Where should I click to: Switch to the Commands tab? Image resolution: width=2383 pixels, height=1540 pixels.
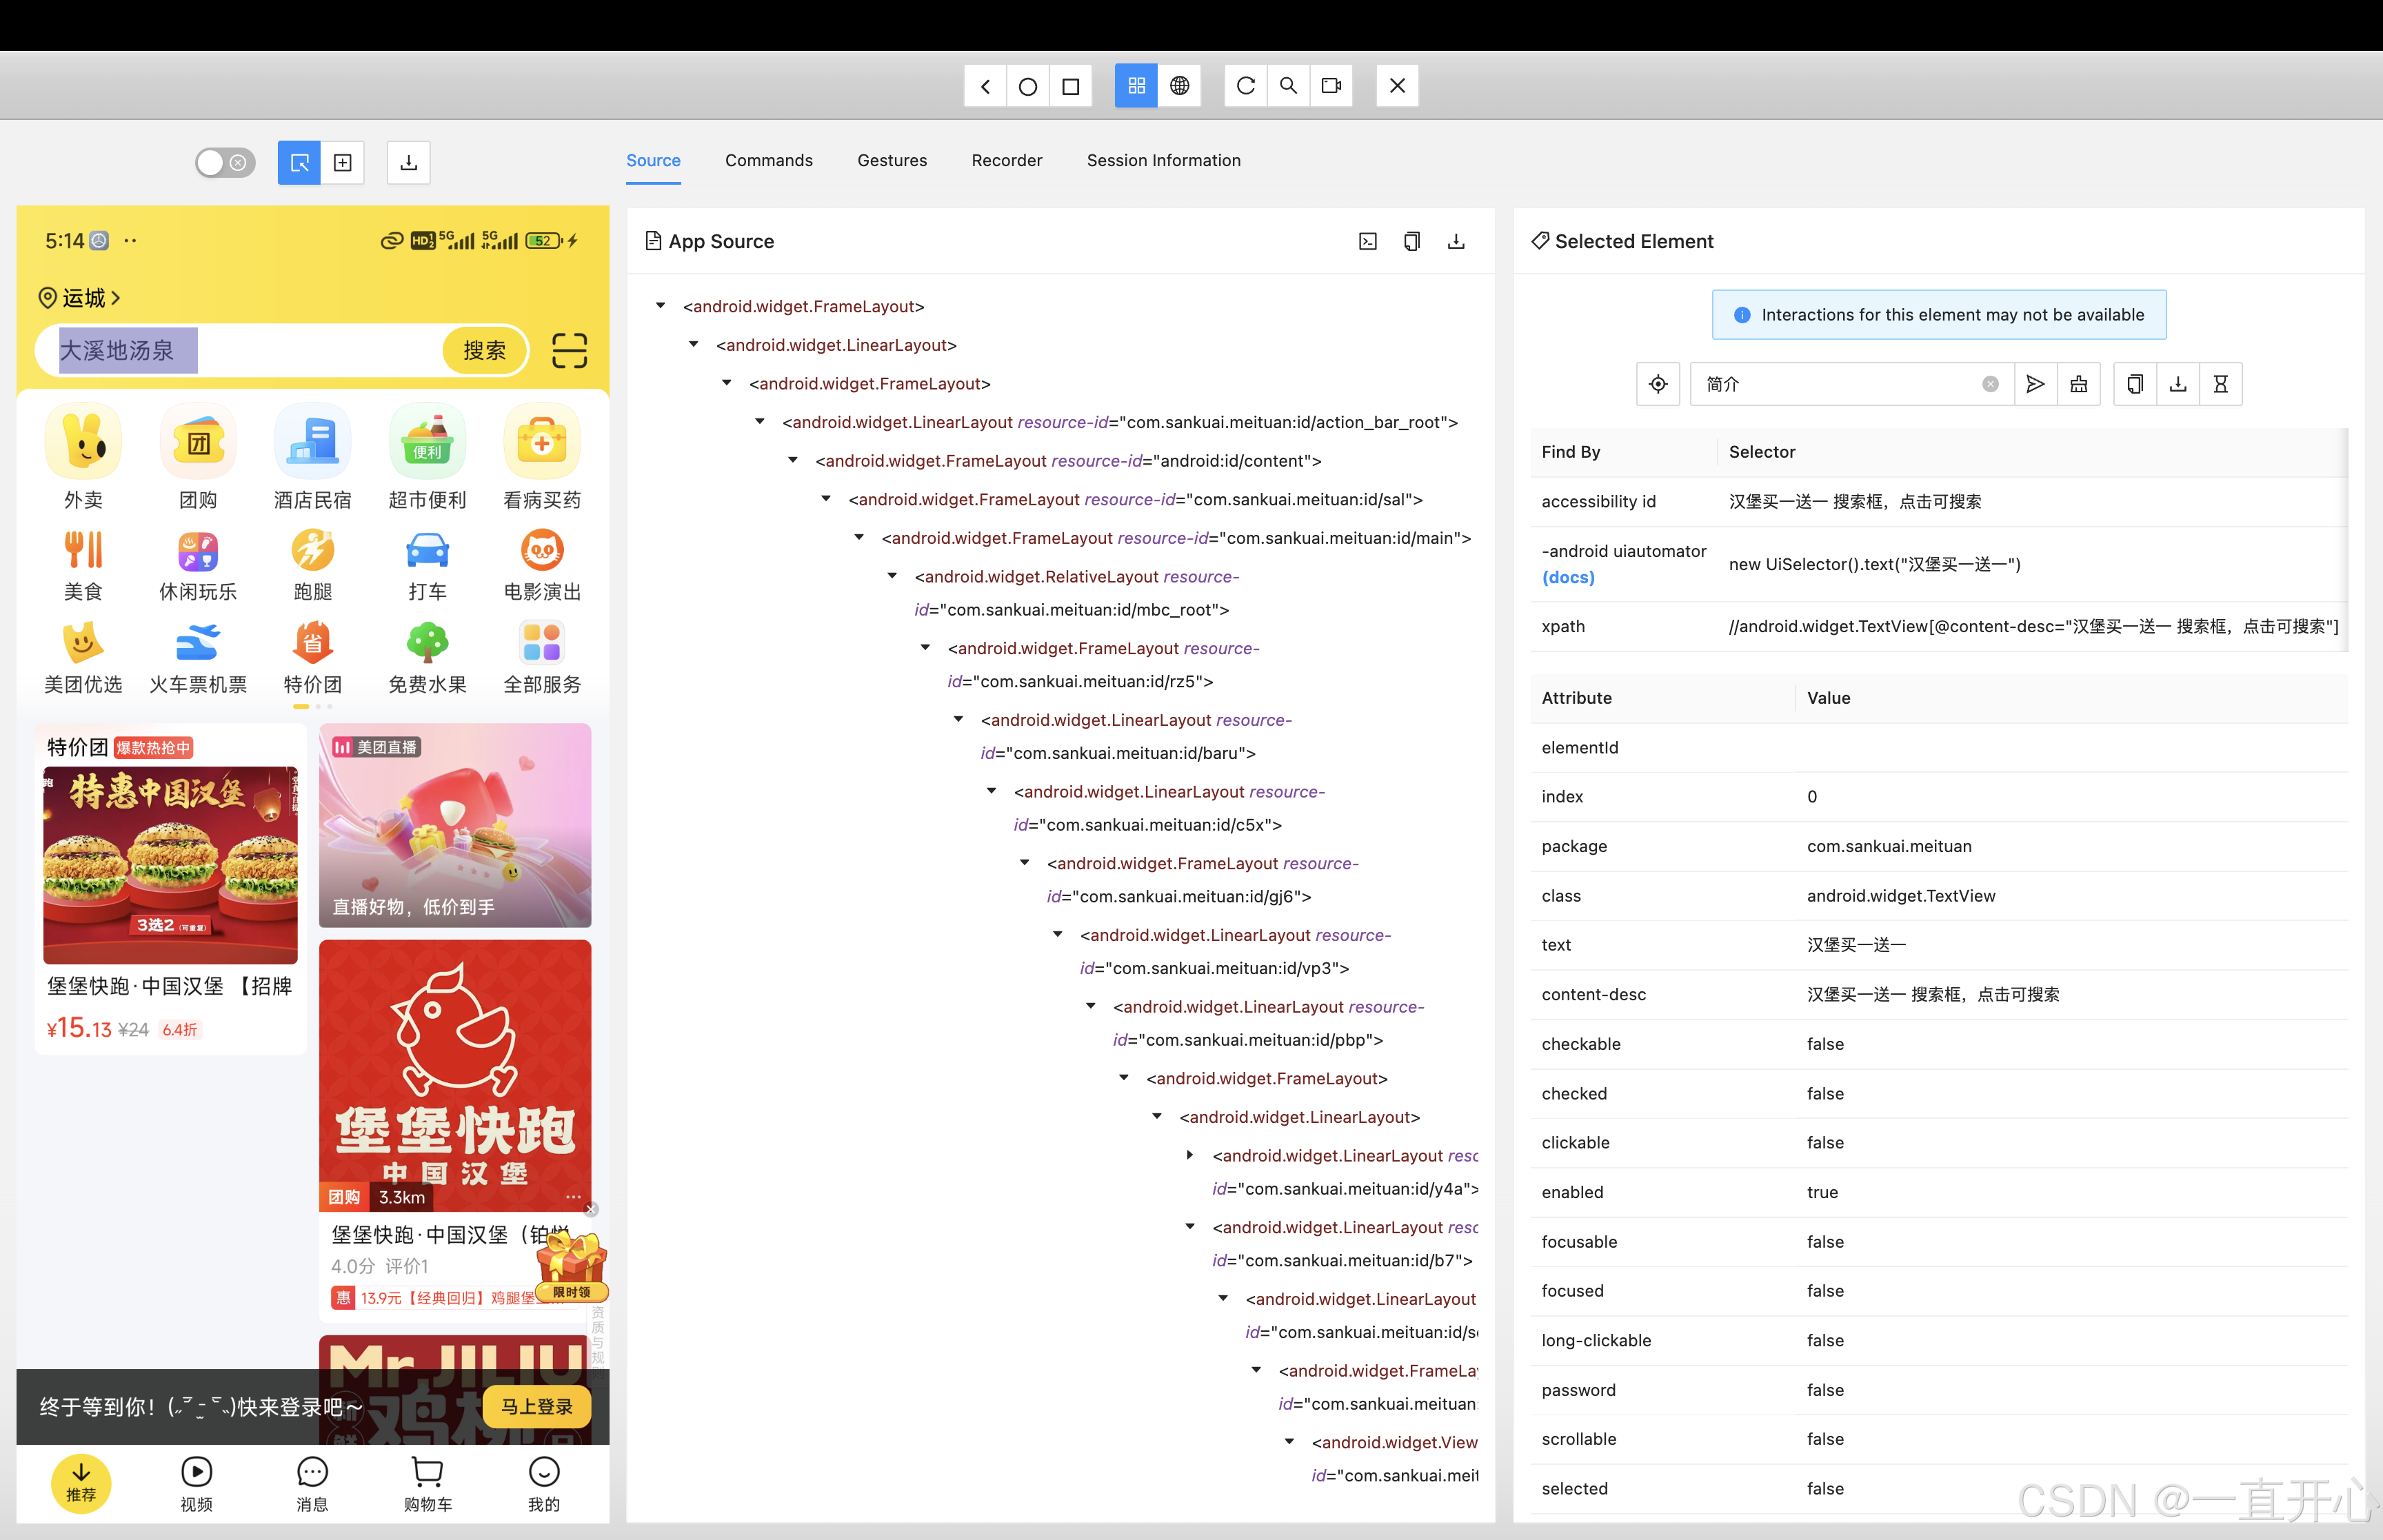point(768,160)
